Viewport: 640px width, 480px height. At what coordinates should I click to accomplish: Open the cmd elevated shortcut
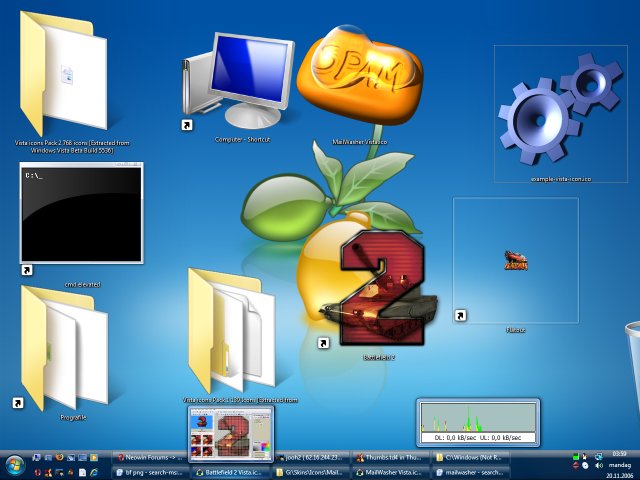pyautogui.click(x=82, y=213)
